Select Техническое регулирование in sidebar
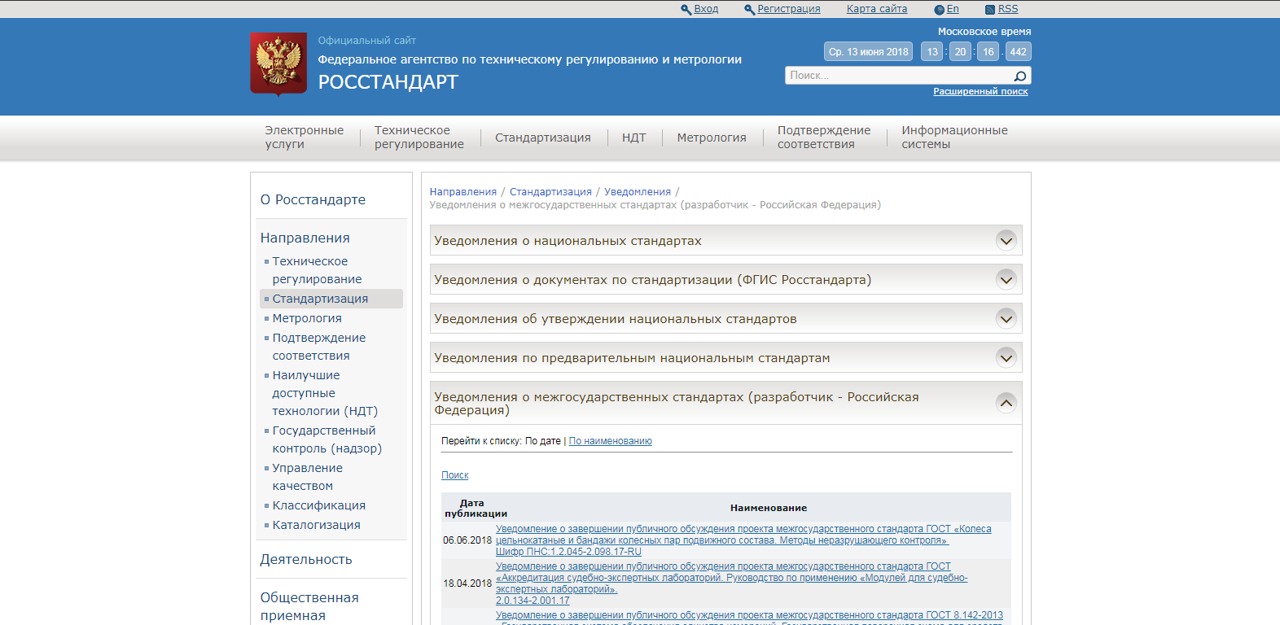 click(x=317, y=270)
